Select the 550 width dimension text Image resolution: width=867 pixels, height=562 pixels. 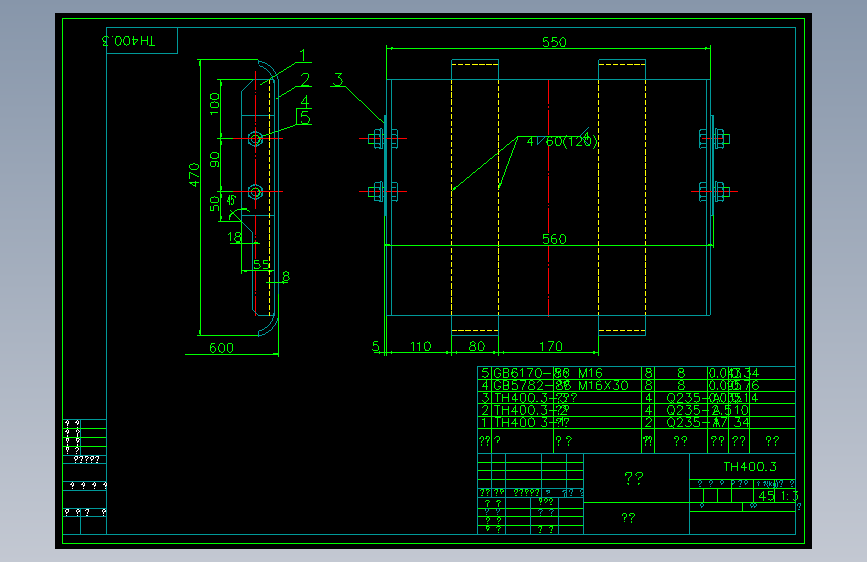click(554, 43)
